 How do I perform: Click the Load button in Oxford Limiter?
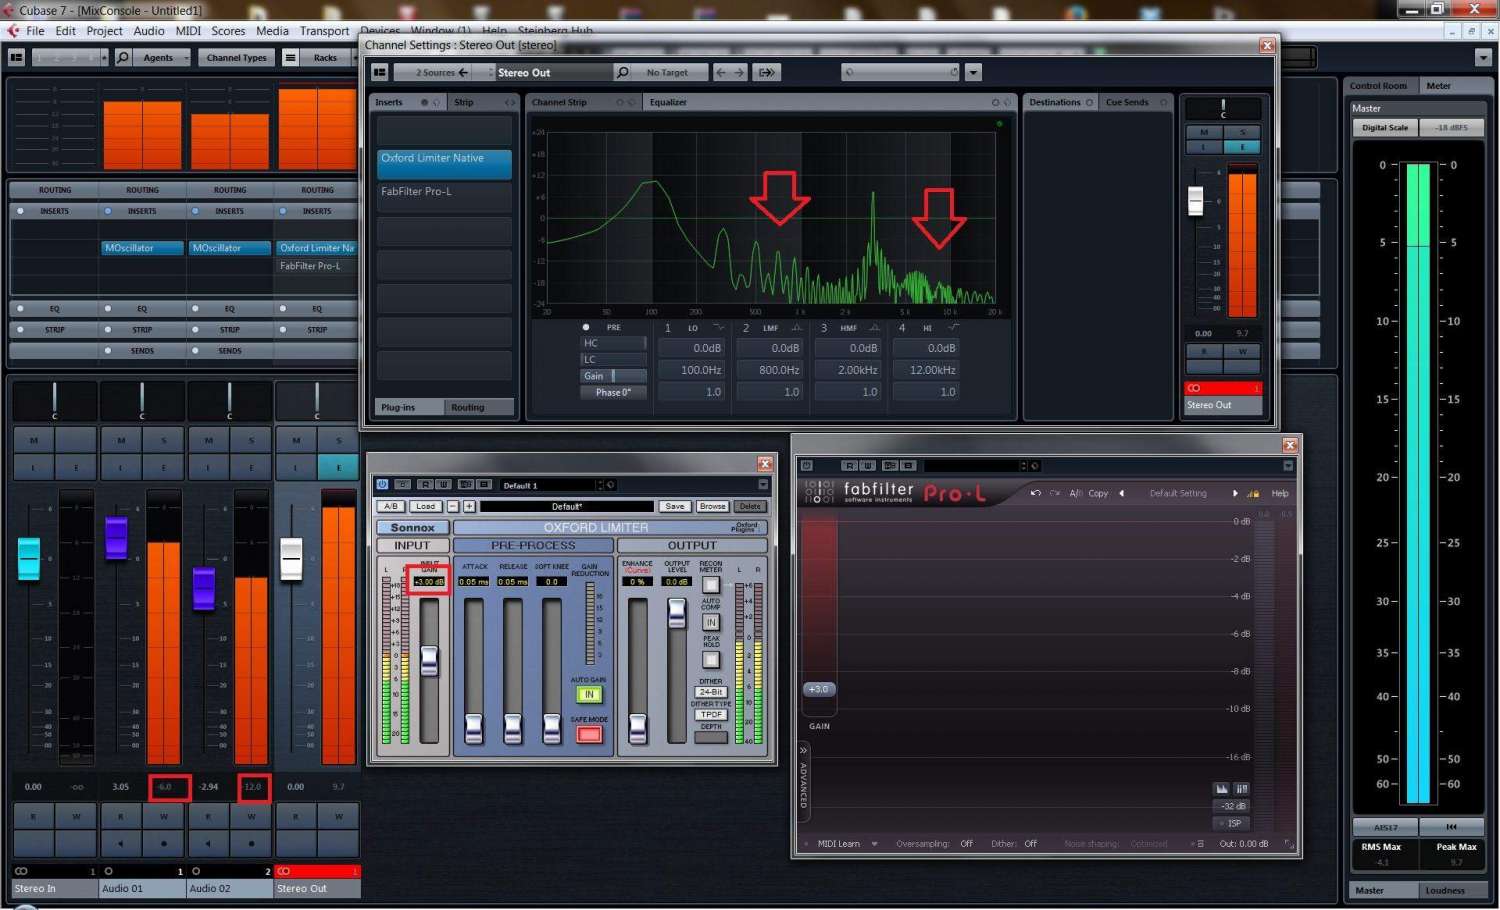click(425, 506)
